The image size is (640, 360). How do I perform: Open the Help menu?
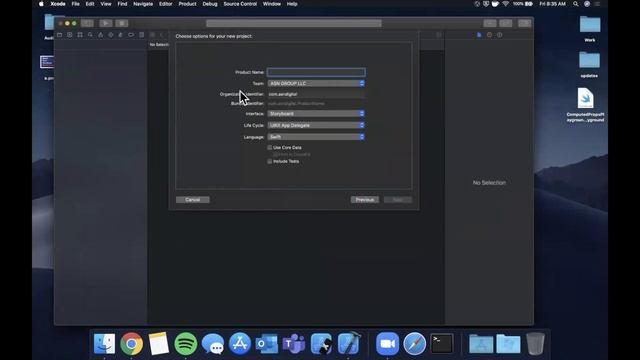pyautogui.click(x=292, y=4)
